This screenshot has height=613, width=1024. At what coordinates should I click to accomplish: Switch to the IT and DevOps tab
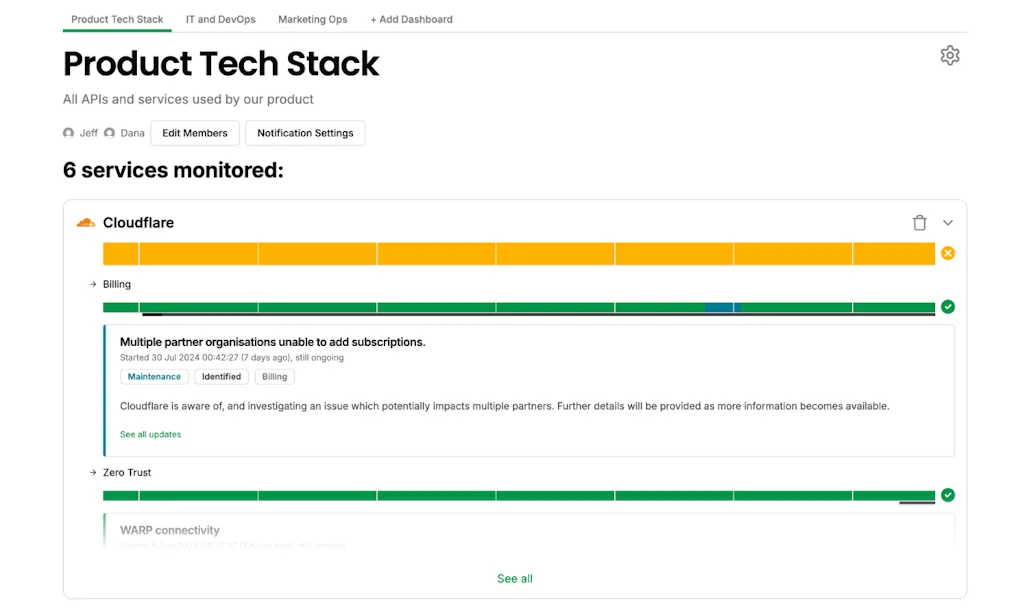click(x=220, y=18)
